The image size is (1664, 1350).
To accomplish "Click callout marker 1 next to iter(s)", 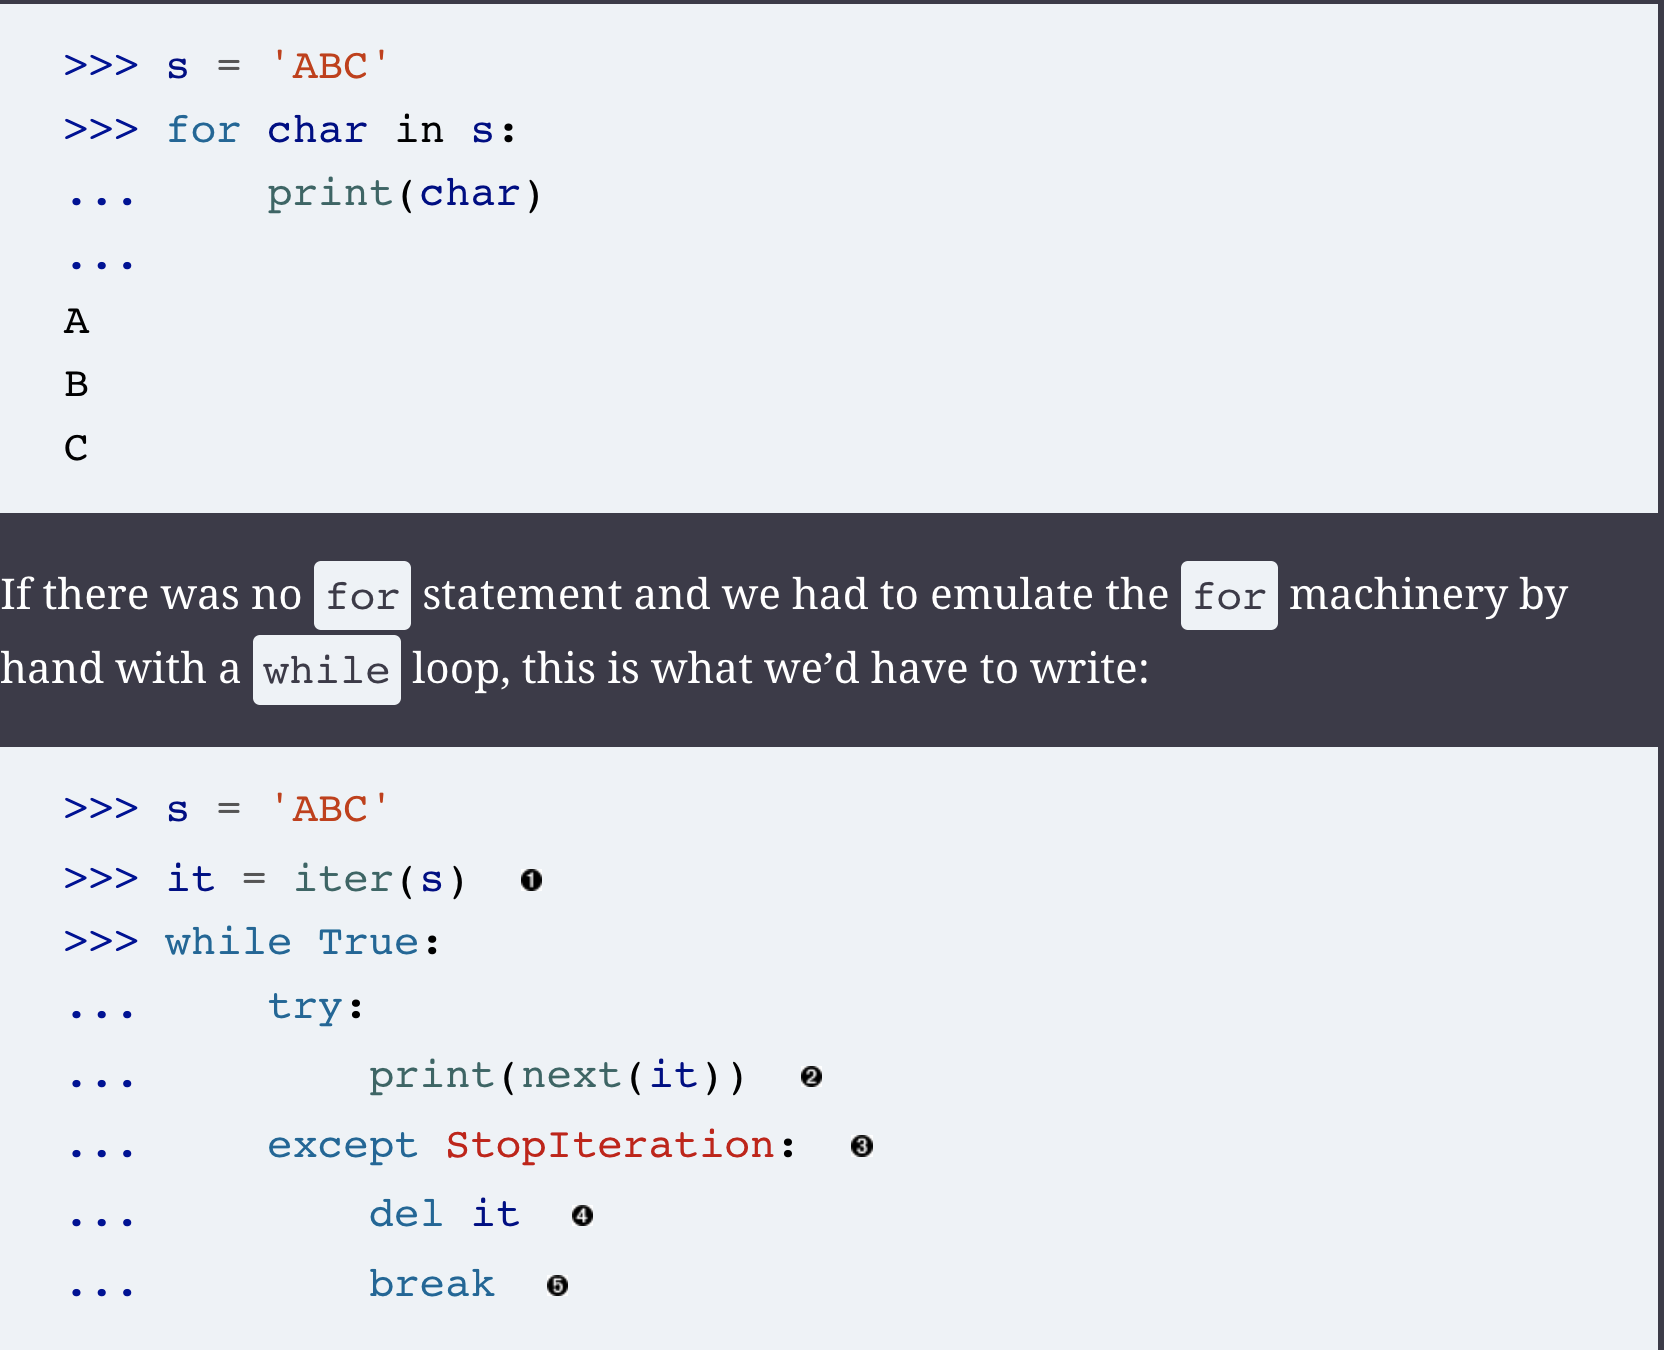I will (531, 880).
